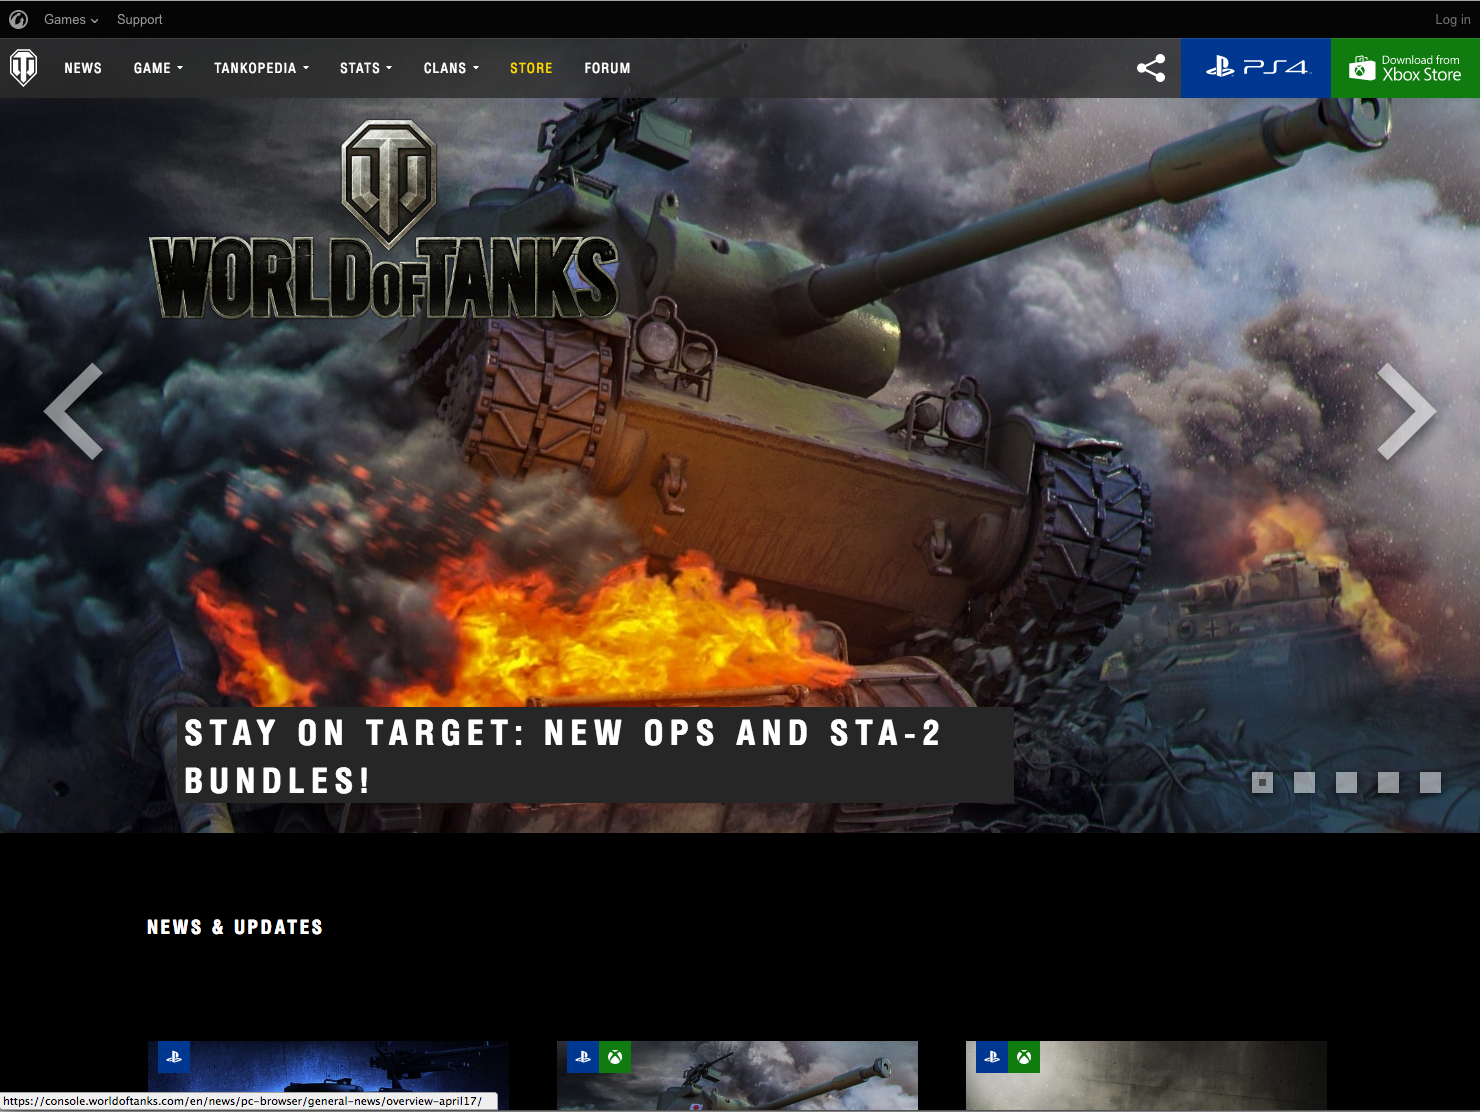Open the Forum menu item

[607, 68]
